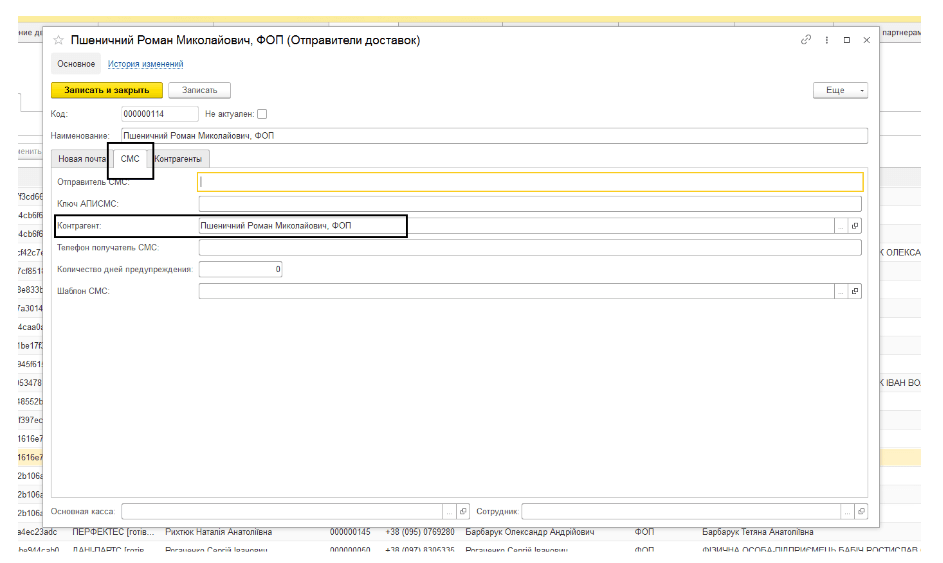The image size is (943, 563).
Task: Expand the 'Еще' dropdown menu
Action: click(x=840, y=90)
